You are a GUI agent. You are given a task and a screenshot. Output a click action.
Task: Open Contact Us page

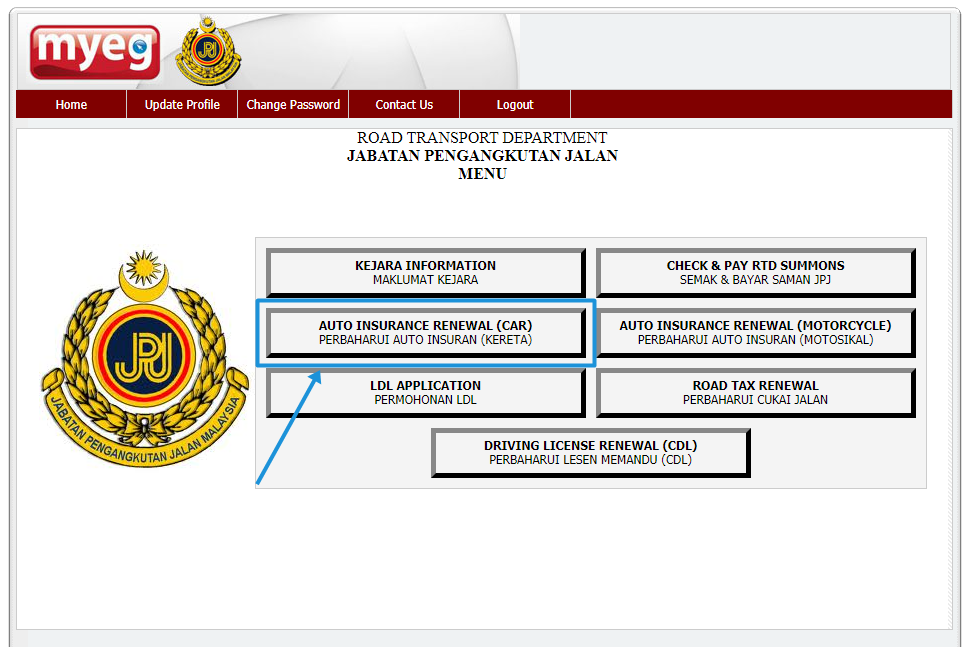tap(404, 105)
